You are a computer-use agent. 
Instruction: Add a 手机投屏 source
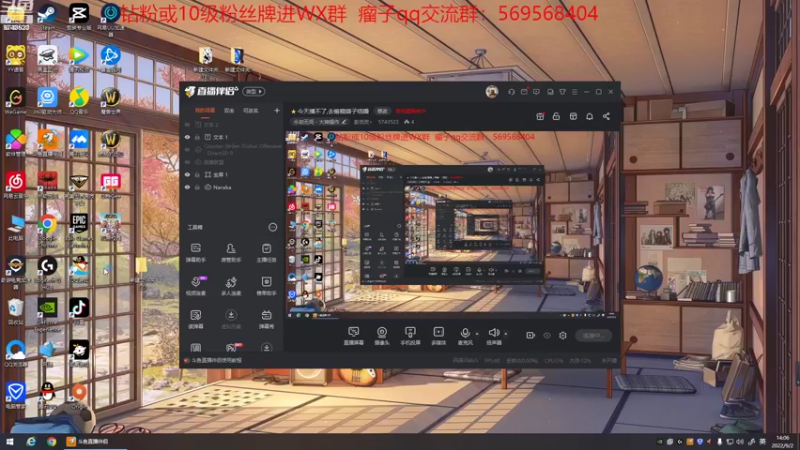coord(410,336)
